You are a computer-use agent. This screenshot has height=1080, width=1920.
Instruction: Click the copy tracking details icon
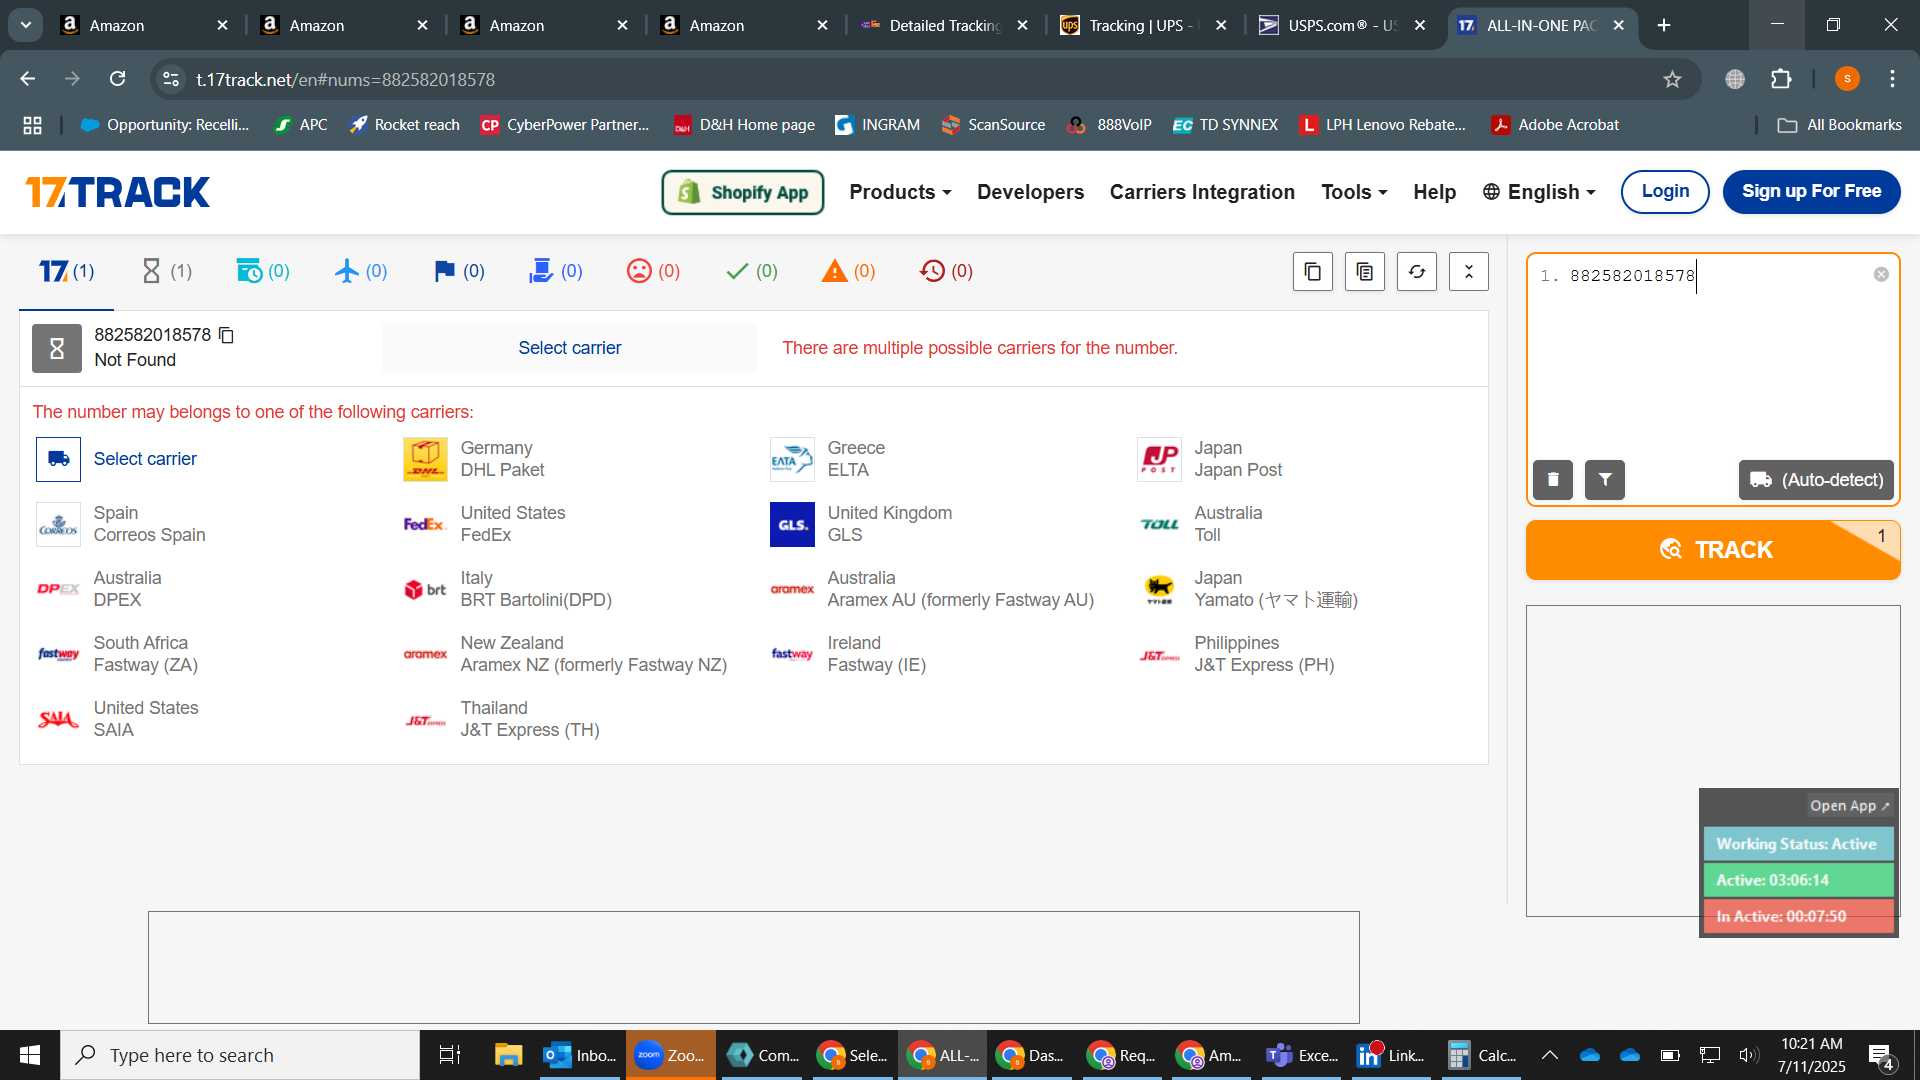(x=1365, y=272)
